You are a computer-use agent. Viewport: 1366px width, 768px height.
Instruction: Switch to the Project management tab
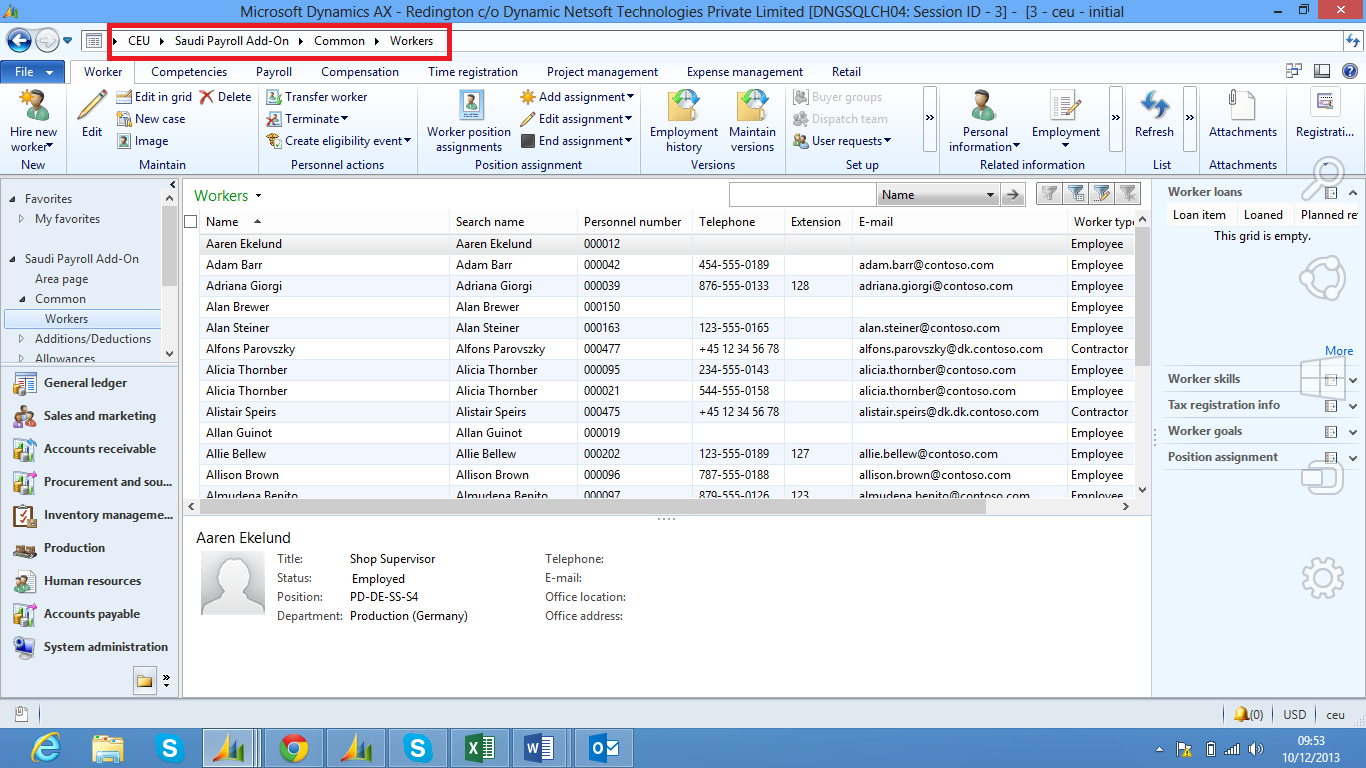[x=602, y=72]
